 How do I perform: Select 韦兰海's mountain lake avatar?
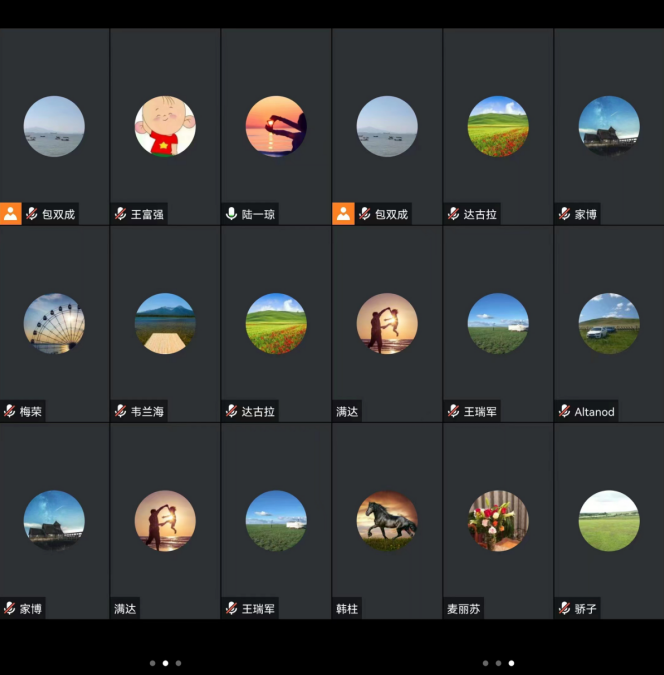point(165,323)
